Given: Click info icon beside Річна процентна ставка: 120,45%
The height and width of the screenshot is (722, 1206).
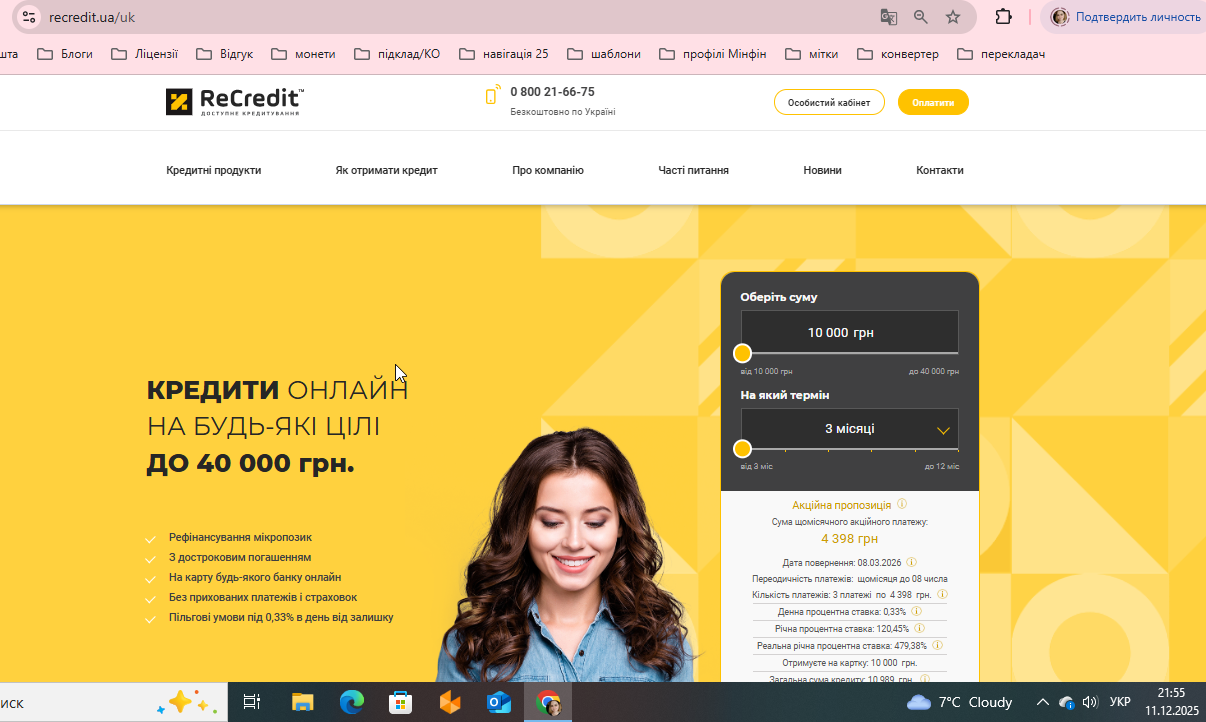Looking at the screenshot, I should coord(919,628).
